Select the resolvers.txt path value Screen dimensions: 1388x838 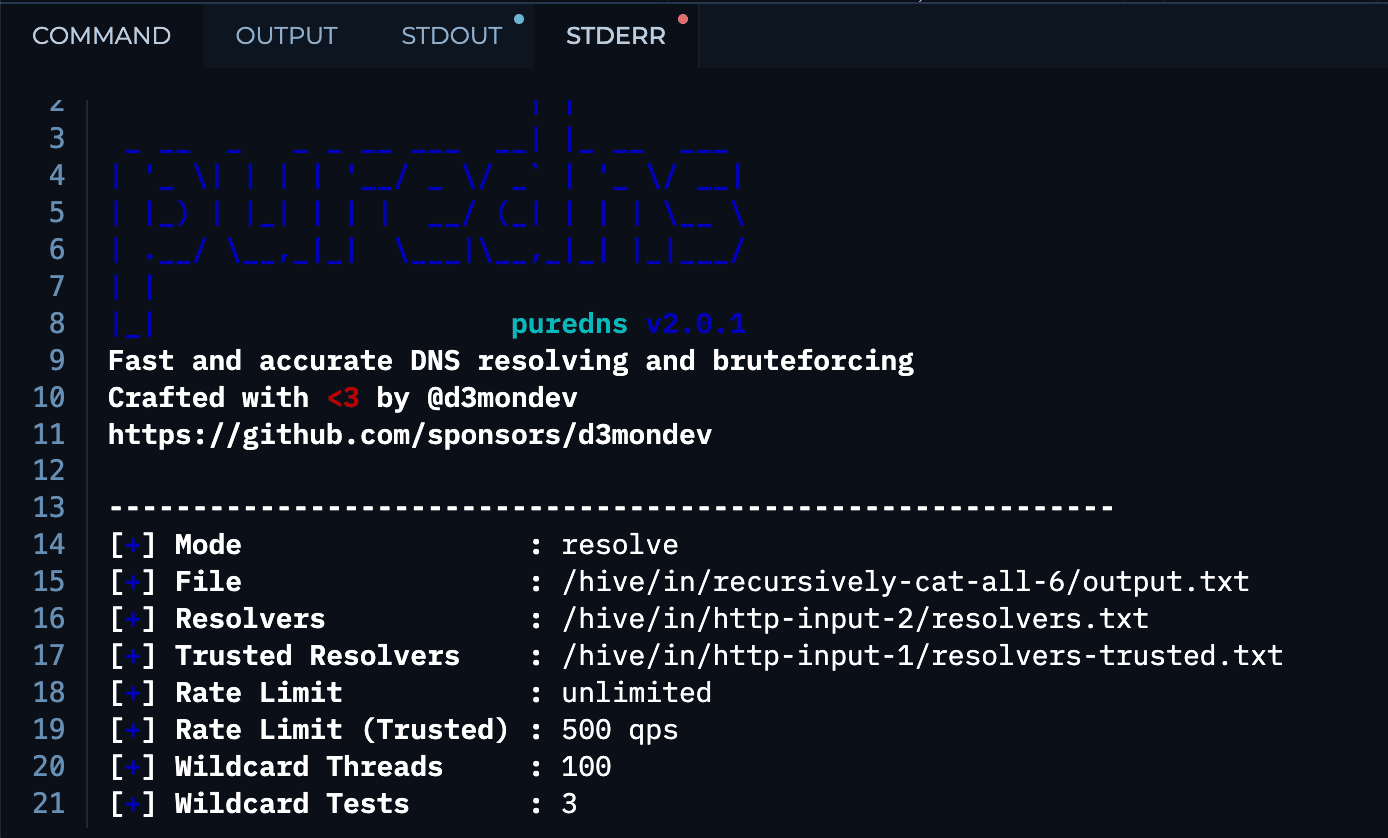click(x=855, y=619)
